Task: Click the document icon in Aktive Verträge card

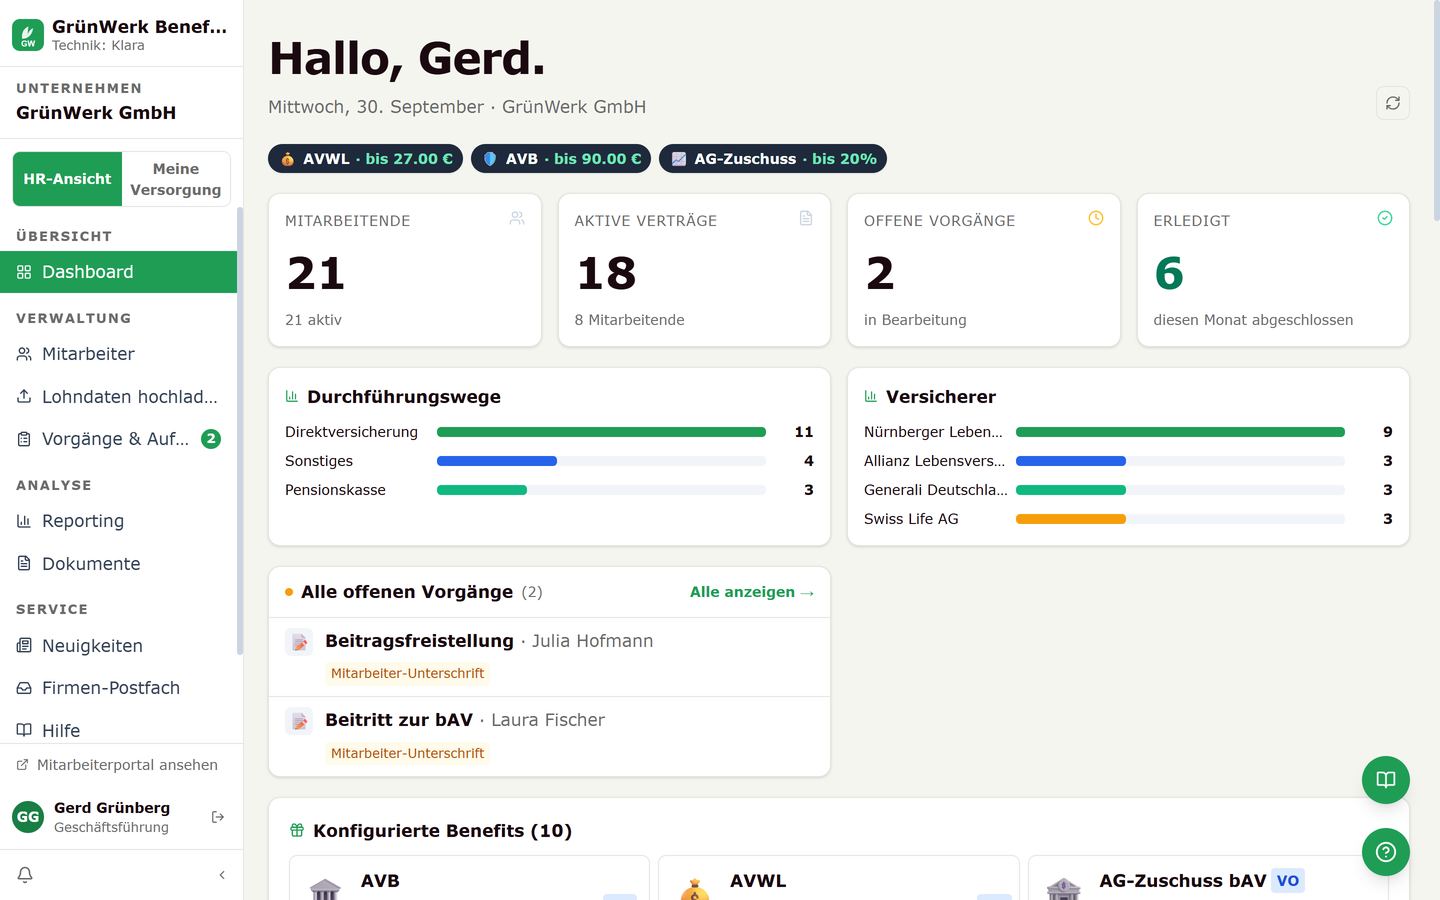Action: (x=806, y=218)
